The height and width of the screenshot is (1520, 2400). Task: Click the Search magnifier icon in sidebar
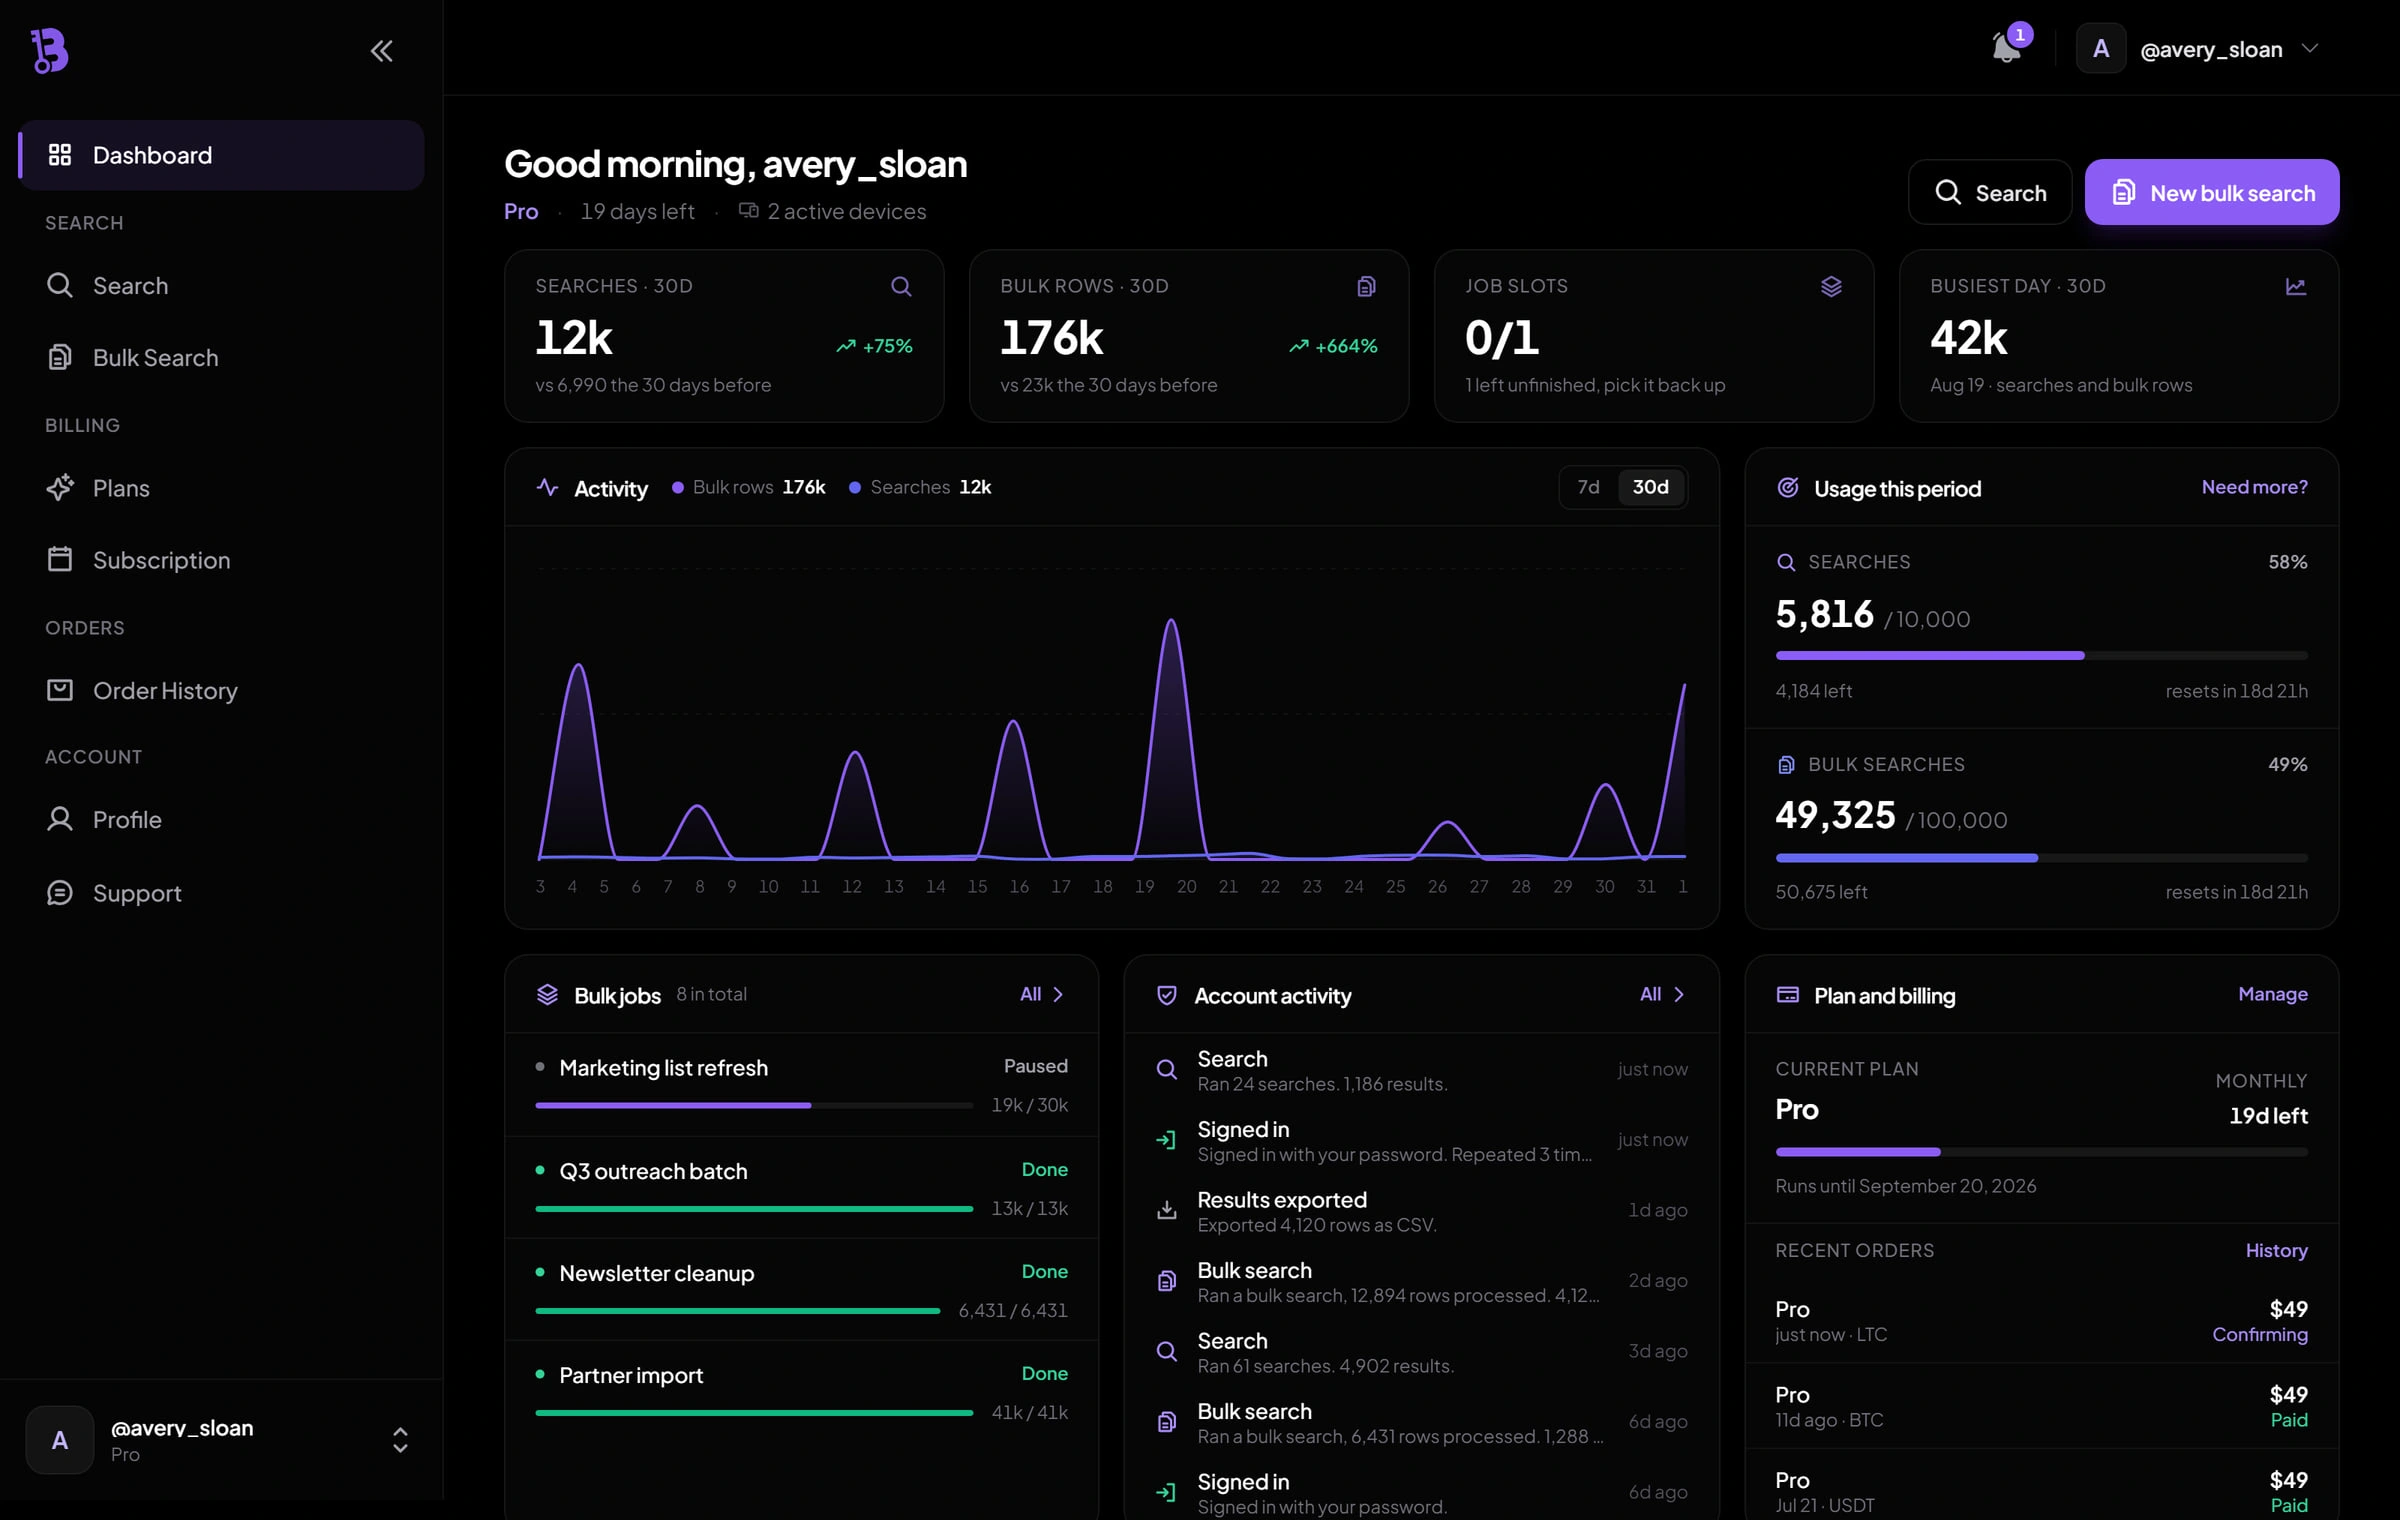tap(60, 285)
